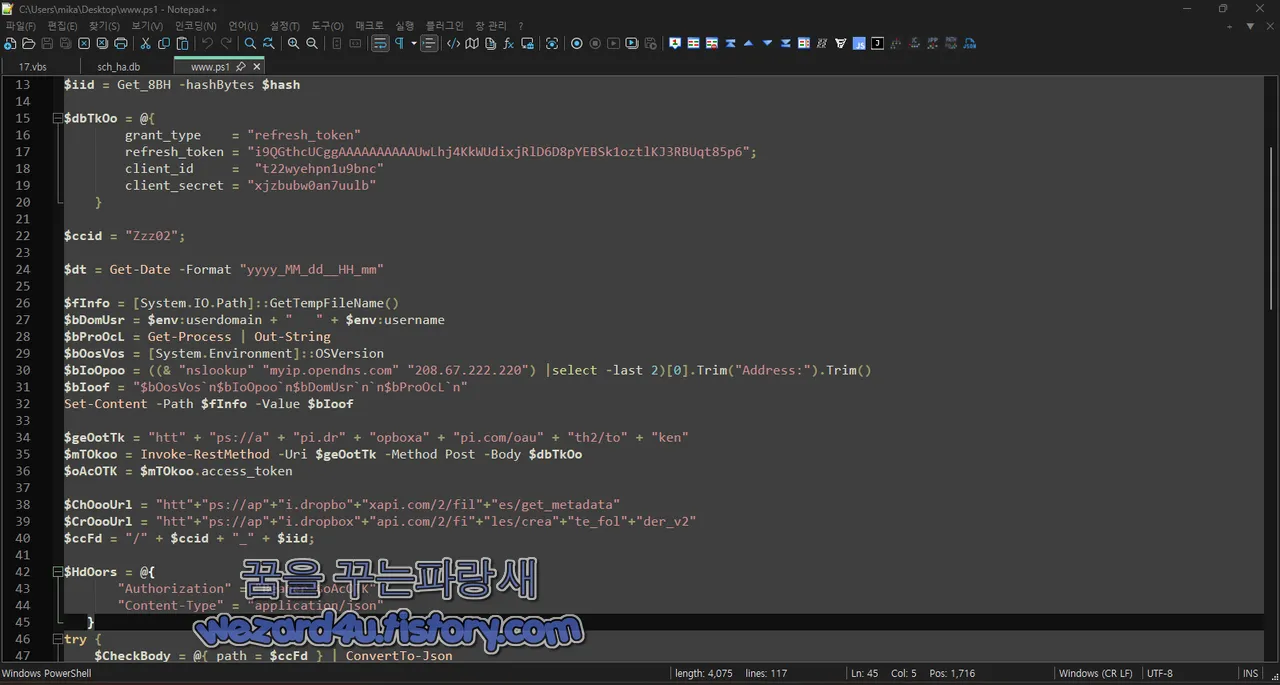Click the XML/code tag toolbar icon
The width and height of the screenshot is (1280, 685).
point(453,44)
